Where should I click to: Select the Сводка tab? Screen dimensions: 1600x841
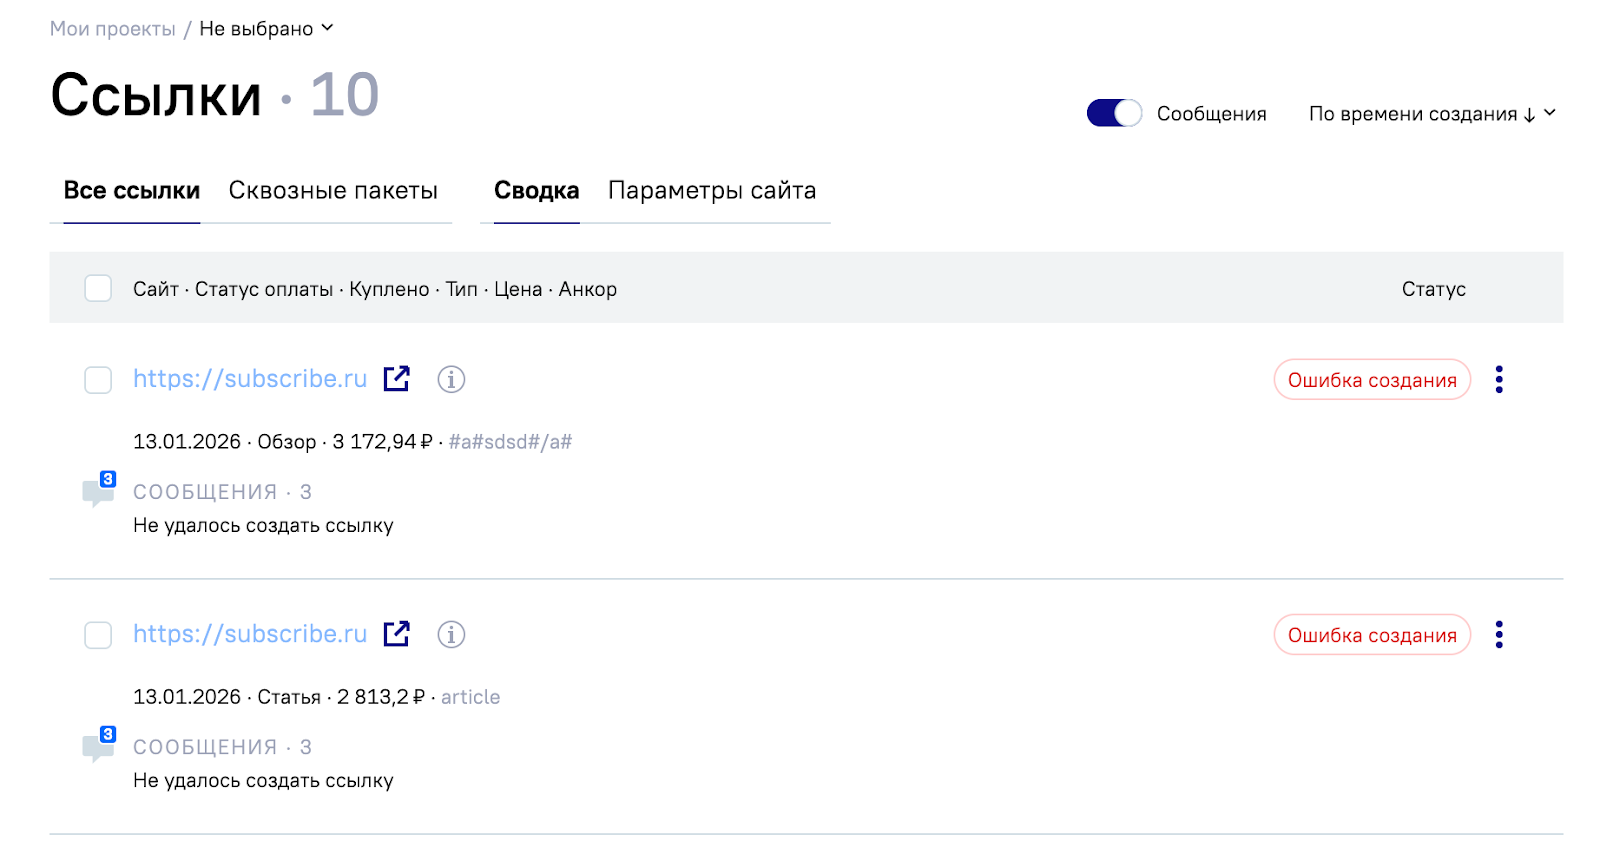click(x=536, y=190)
